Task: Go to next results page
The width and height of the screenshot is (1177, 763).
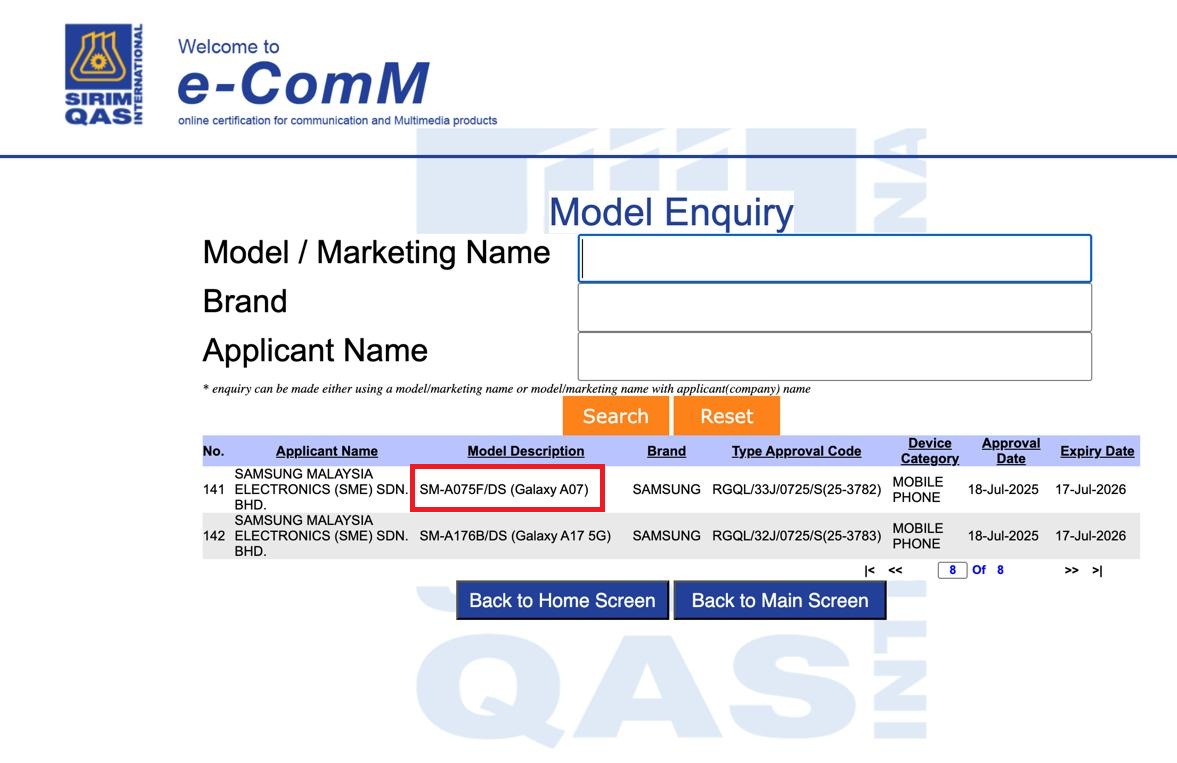Action: [x=1071, y=571]
